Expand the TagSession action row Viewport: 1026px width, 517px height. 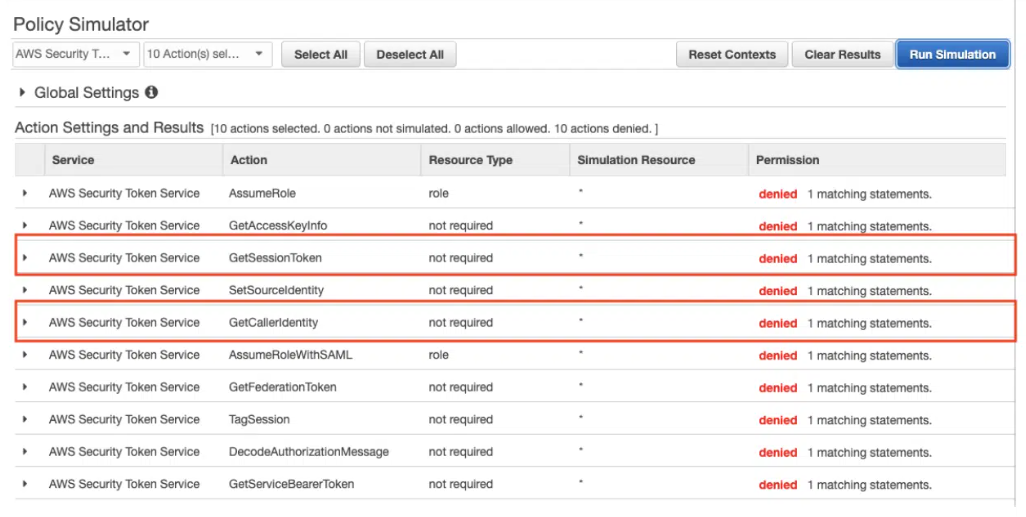25,419
